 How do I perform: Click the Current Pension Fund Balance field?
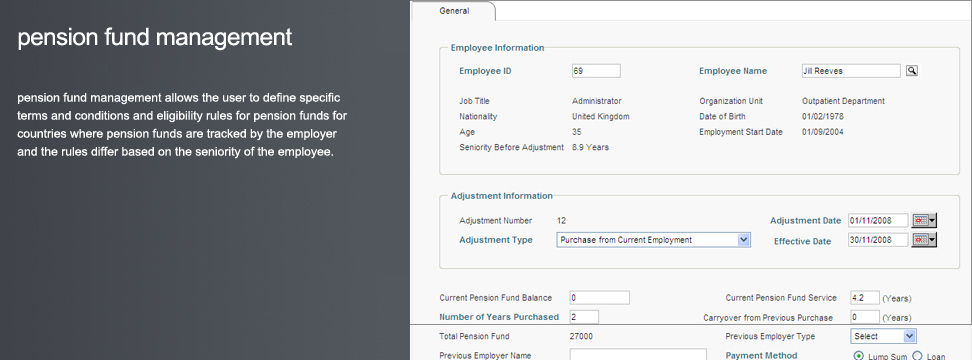[599, 297]
